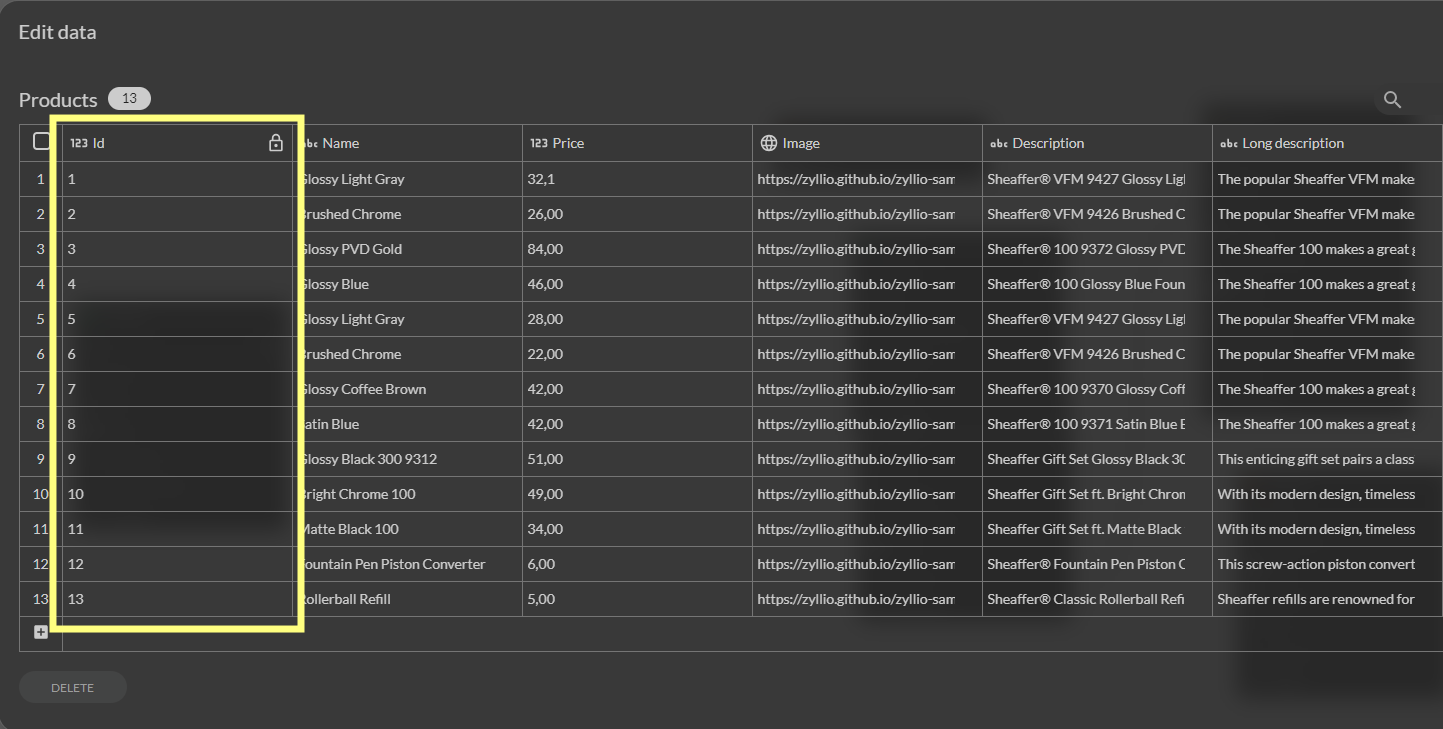
Task: Click the lock icon in Id column header
Action: pyautogui.click(x=276, y=143)
